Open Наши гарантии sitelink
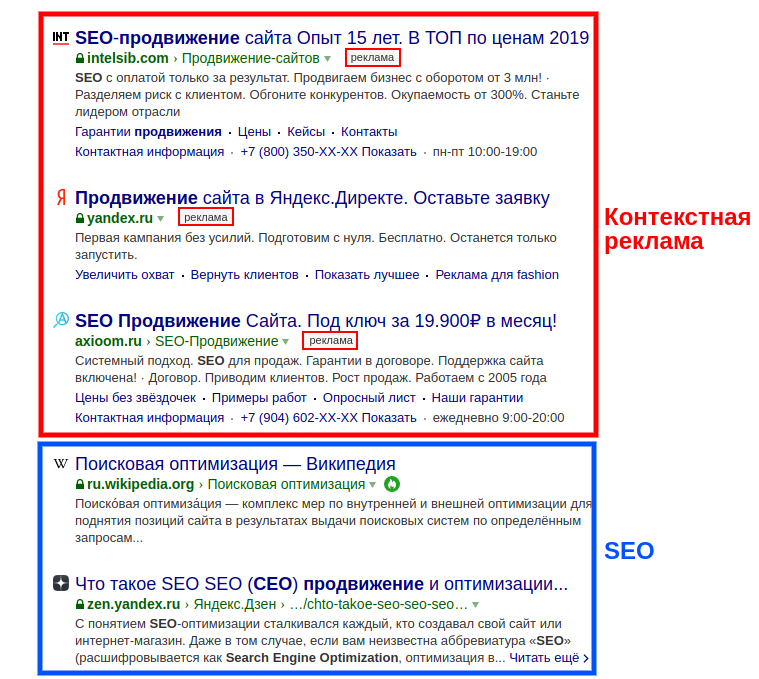Image resolution: width=759 pixels, height=679 pixels. pos(477,397)
